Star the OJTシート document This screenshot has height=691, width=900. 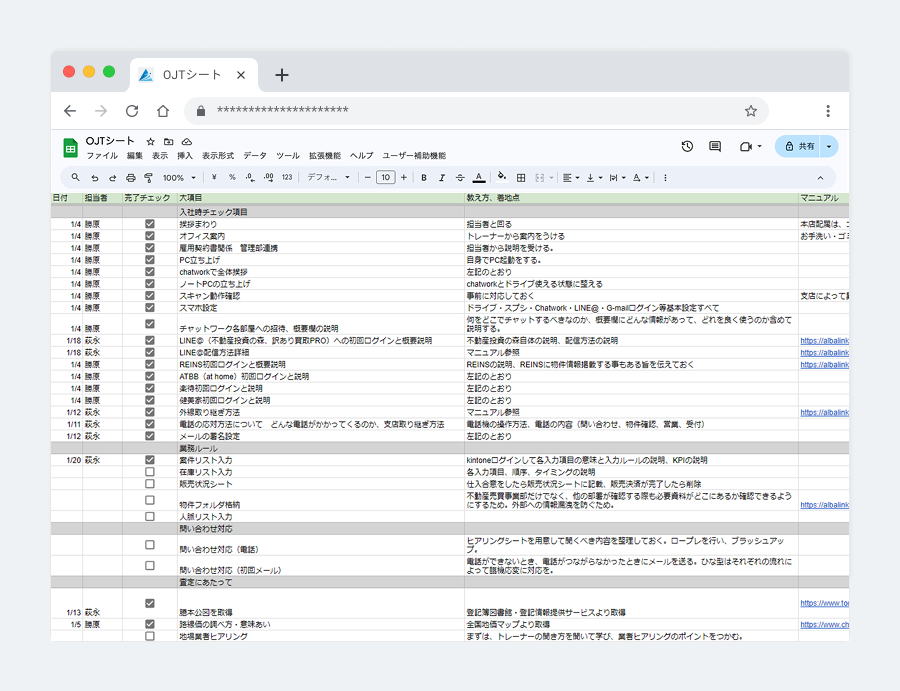click(151, 142)
